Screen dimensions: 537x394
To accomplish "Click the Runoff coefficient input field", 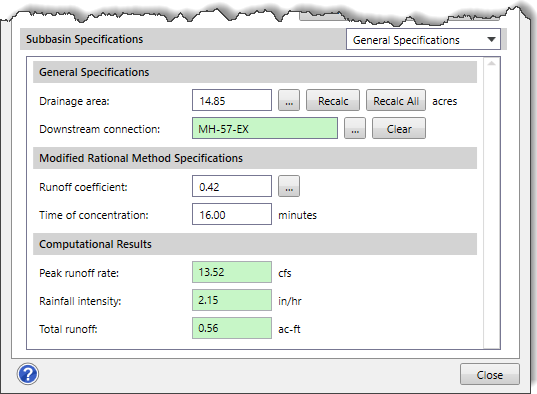I will coord(232,186).
